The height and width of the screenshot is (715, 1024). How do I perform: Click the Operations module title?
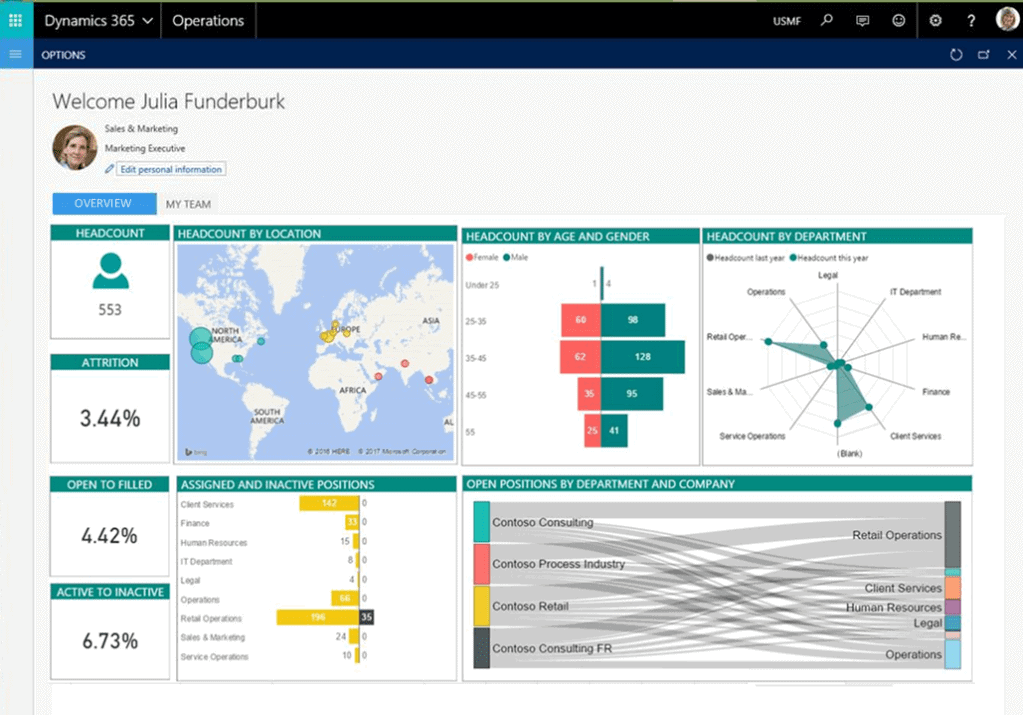[208, 20]
